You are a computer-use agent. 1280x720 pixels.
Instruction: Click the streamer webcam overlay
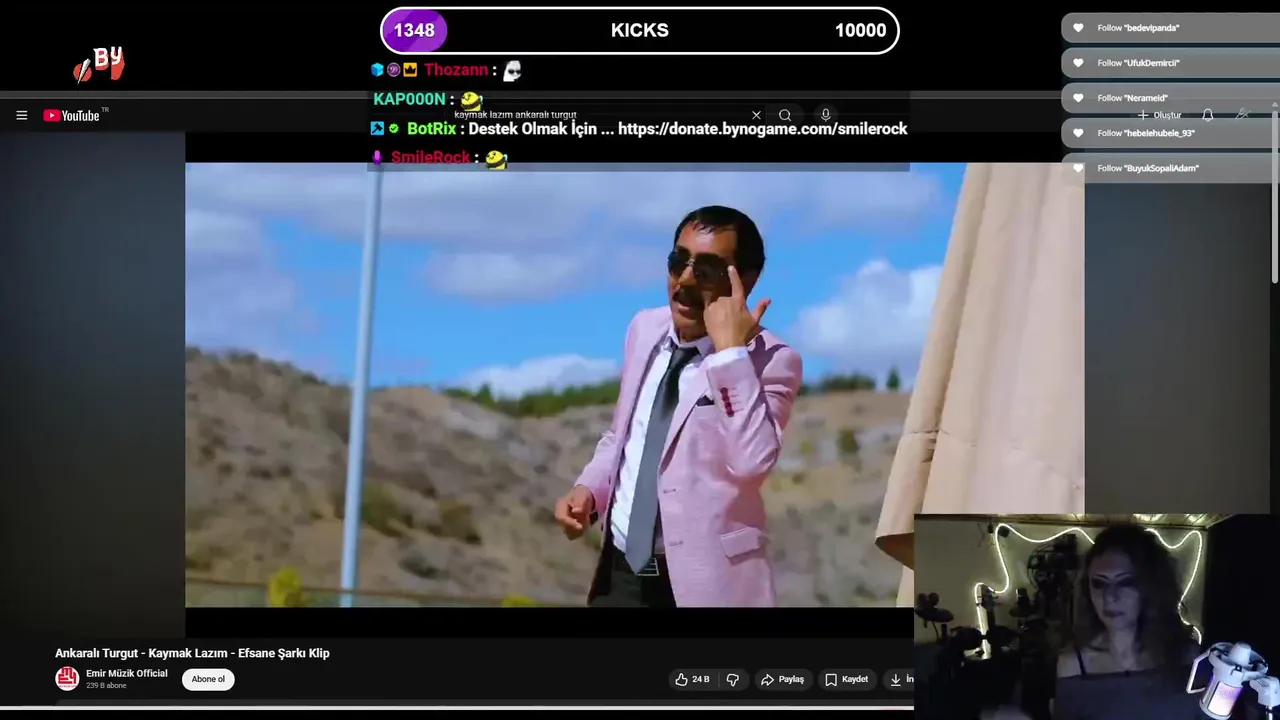tap(1097, 617)
